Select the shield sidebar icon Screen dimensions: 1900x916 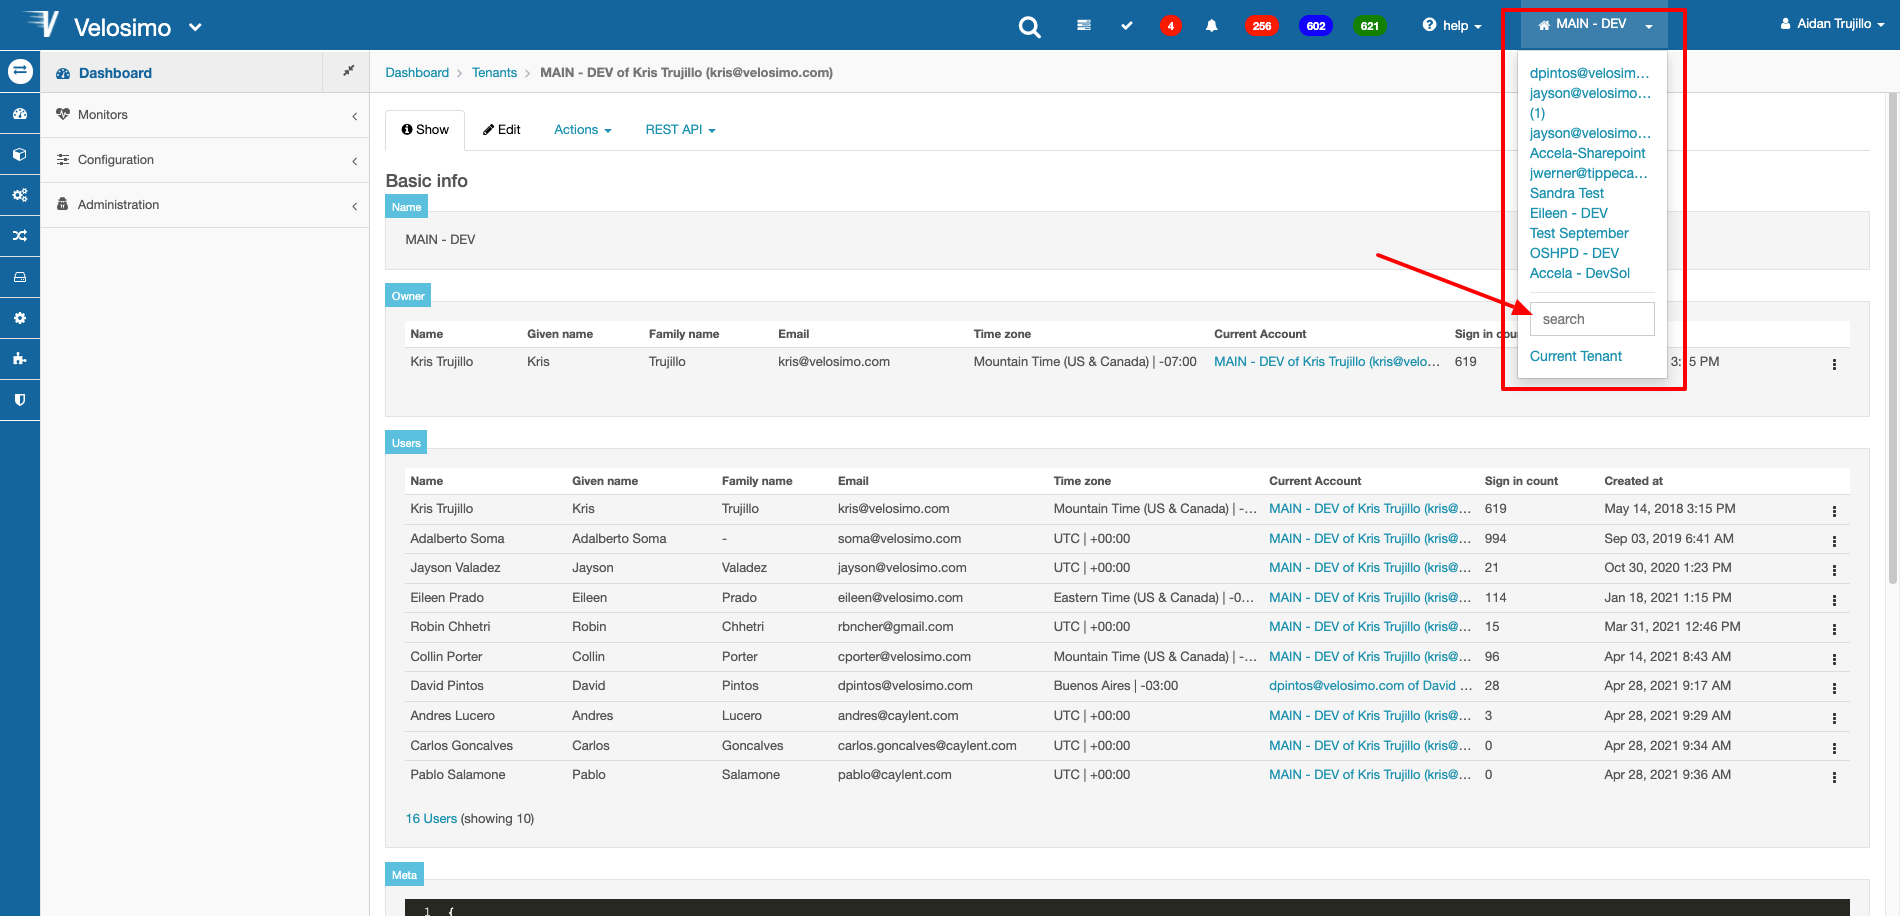(x=20, y=400)
